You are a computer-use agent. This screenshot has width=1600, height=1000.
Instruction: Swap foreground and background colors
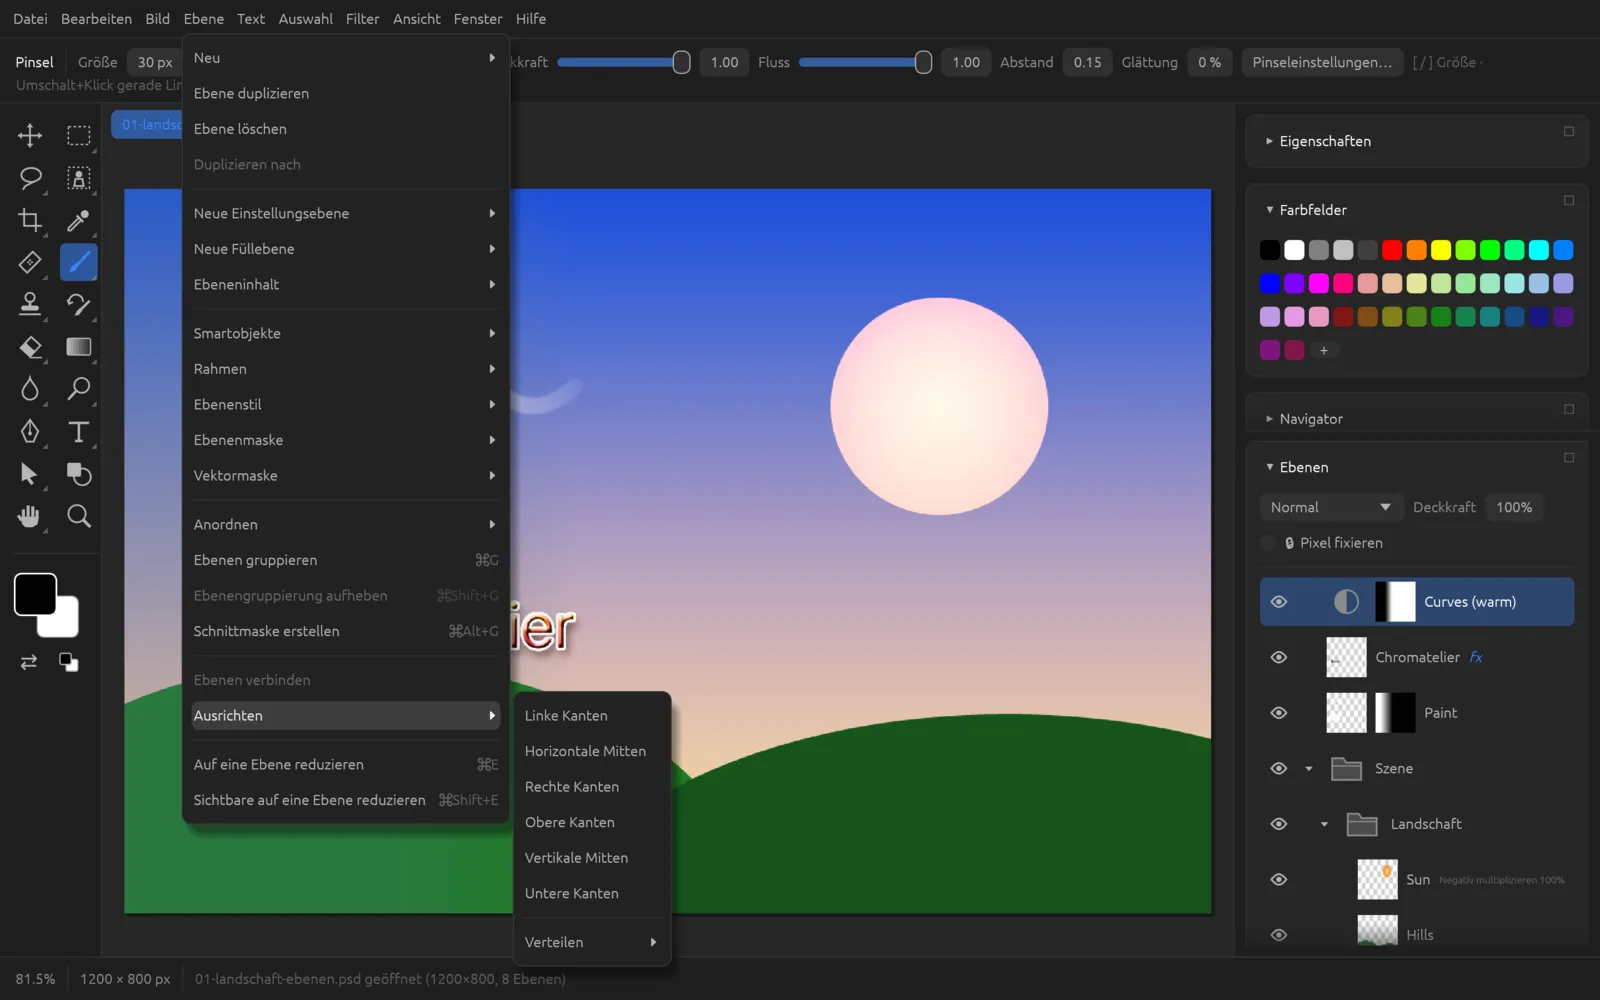click(29, 662)
